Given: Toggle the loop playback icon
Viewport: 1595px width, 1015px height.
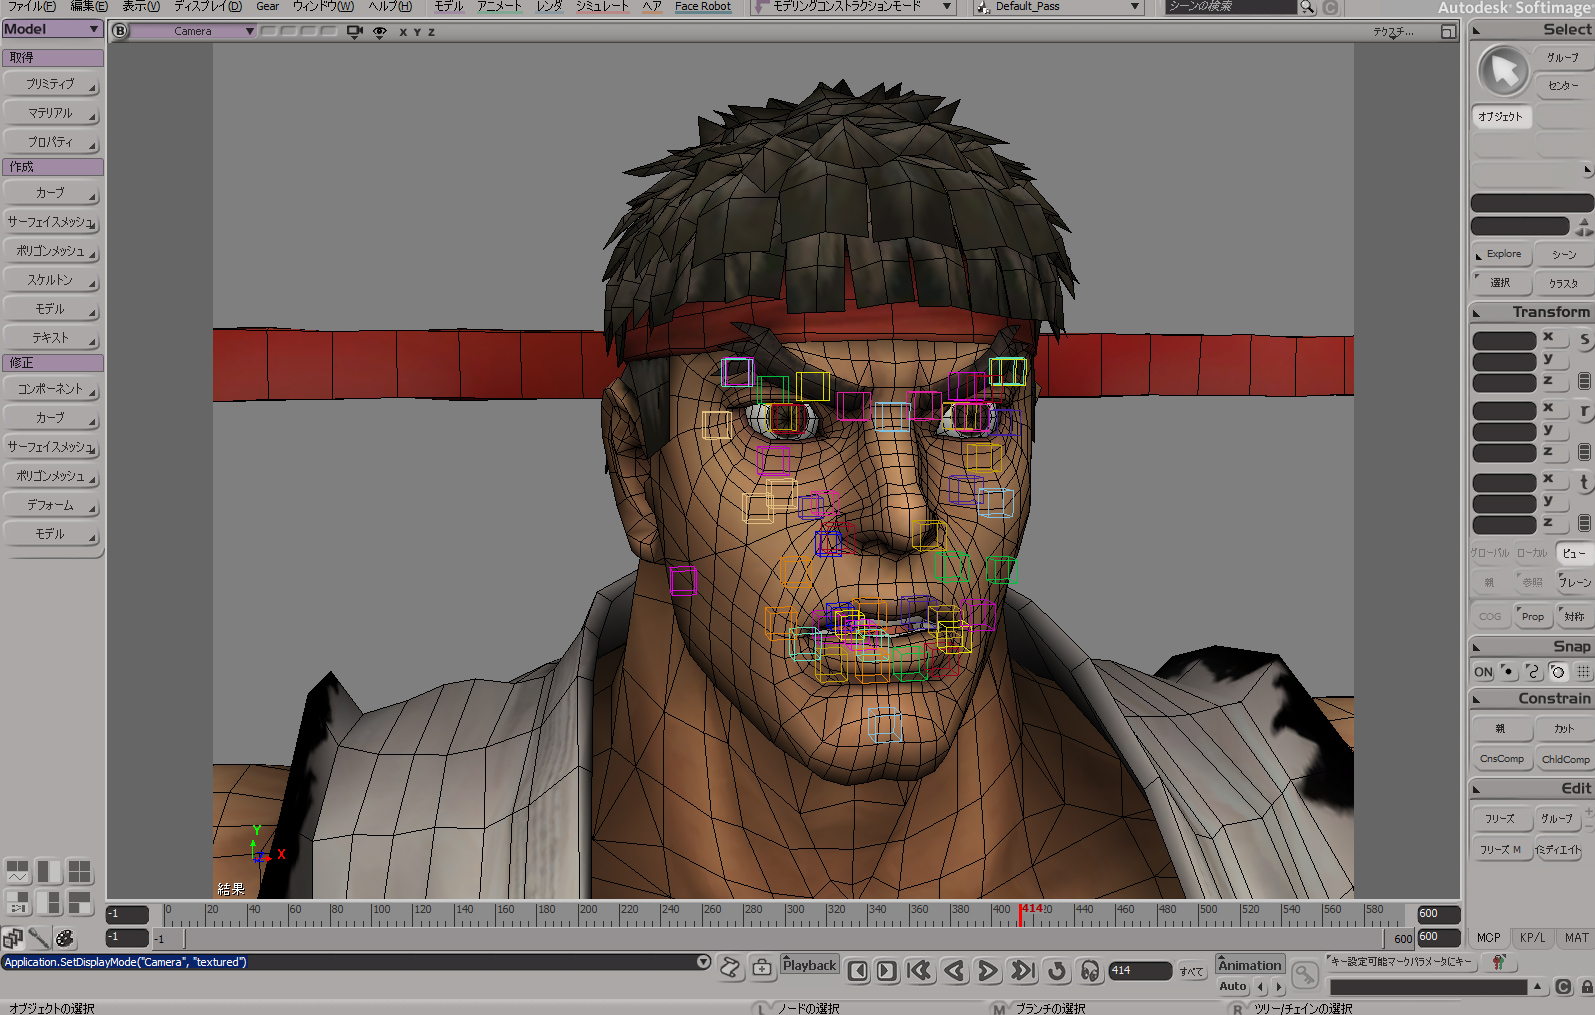Looking at the screenshot, I should [x=1056, y=970].
